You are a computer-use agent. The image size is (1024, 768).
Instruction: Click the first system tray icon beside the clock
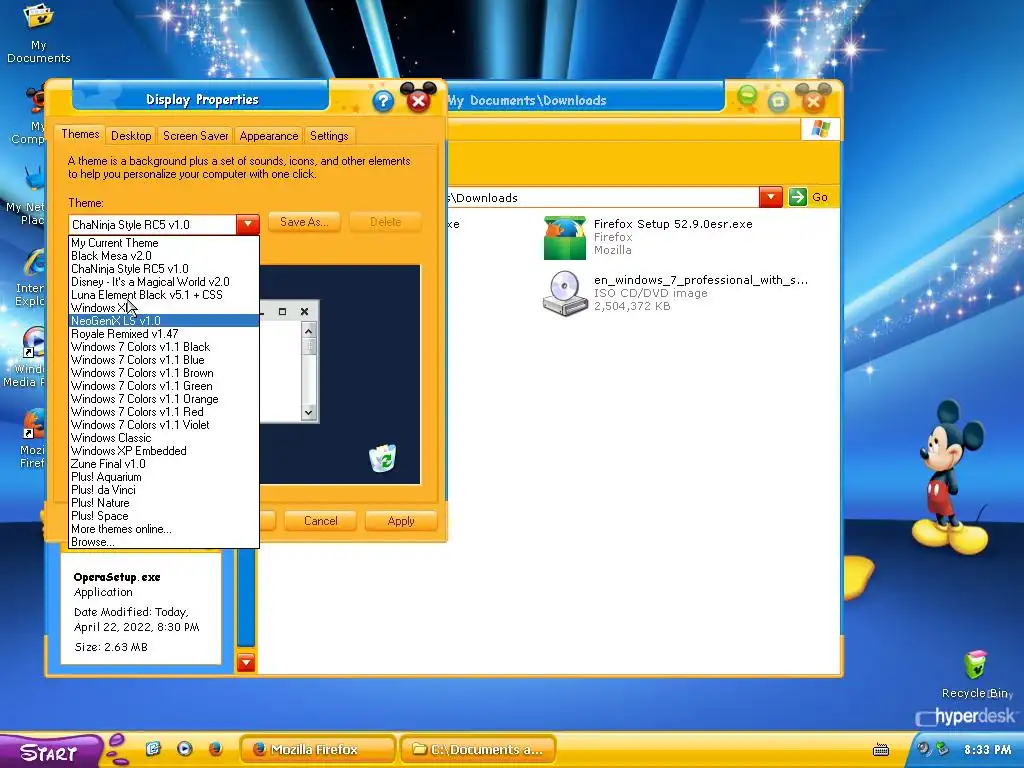pyautogui.click(x=923, y=748)
